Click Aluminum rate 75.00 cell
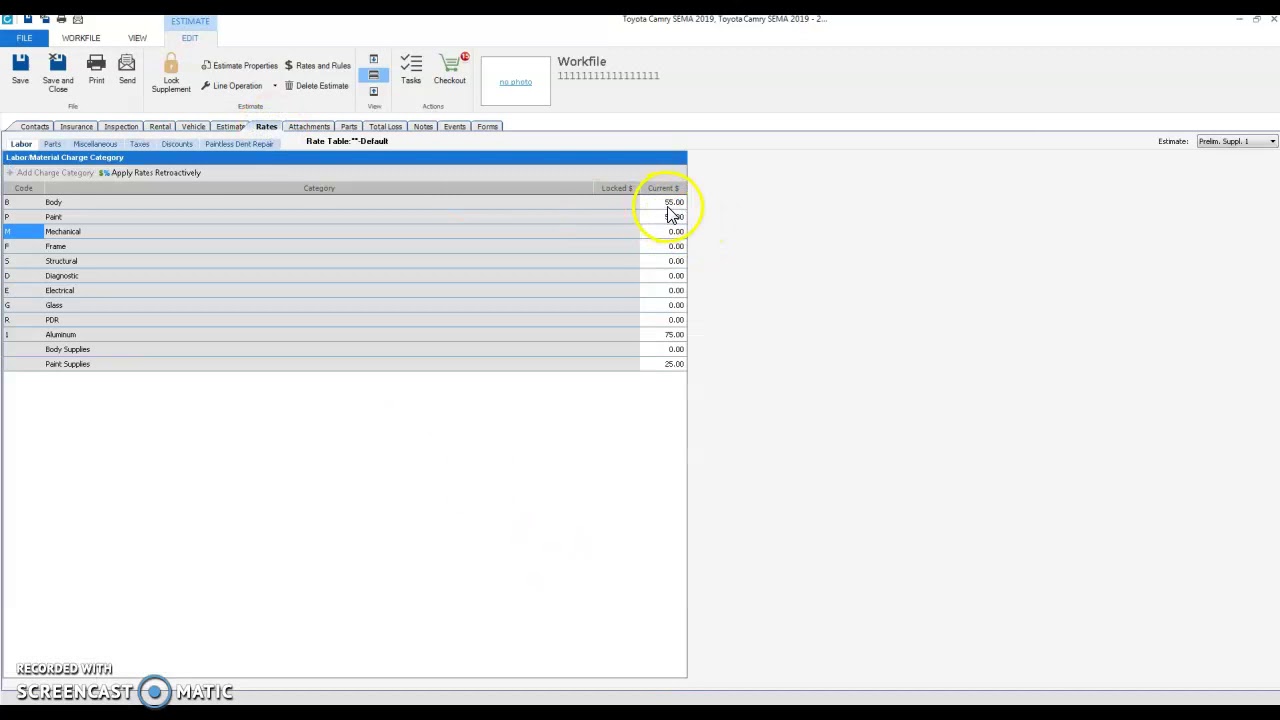Image resolution: width=1280 pixels, height=720 pixels. click(x=663, y=335)
